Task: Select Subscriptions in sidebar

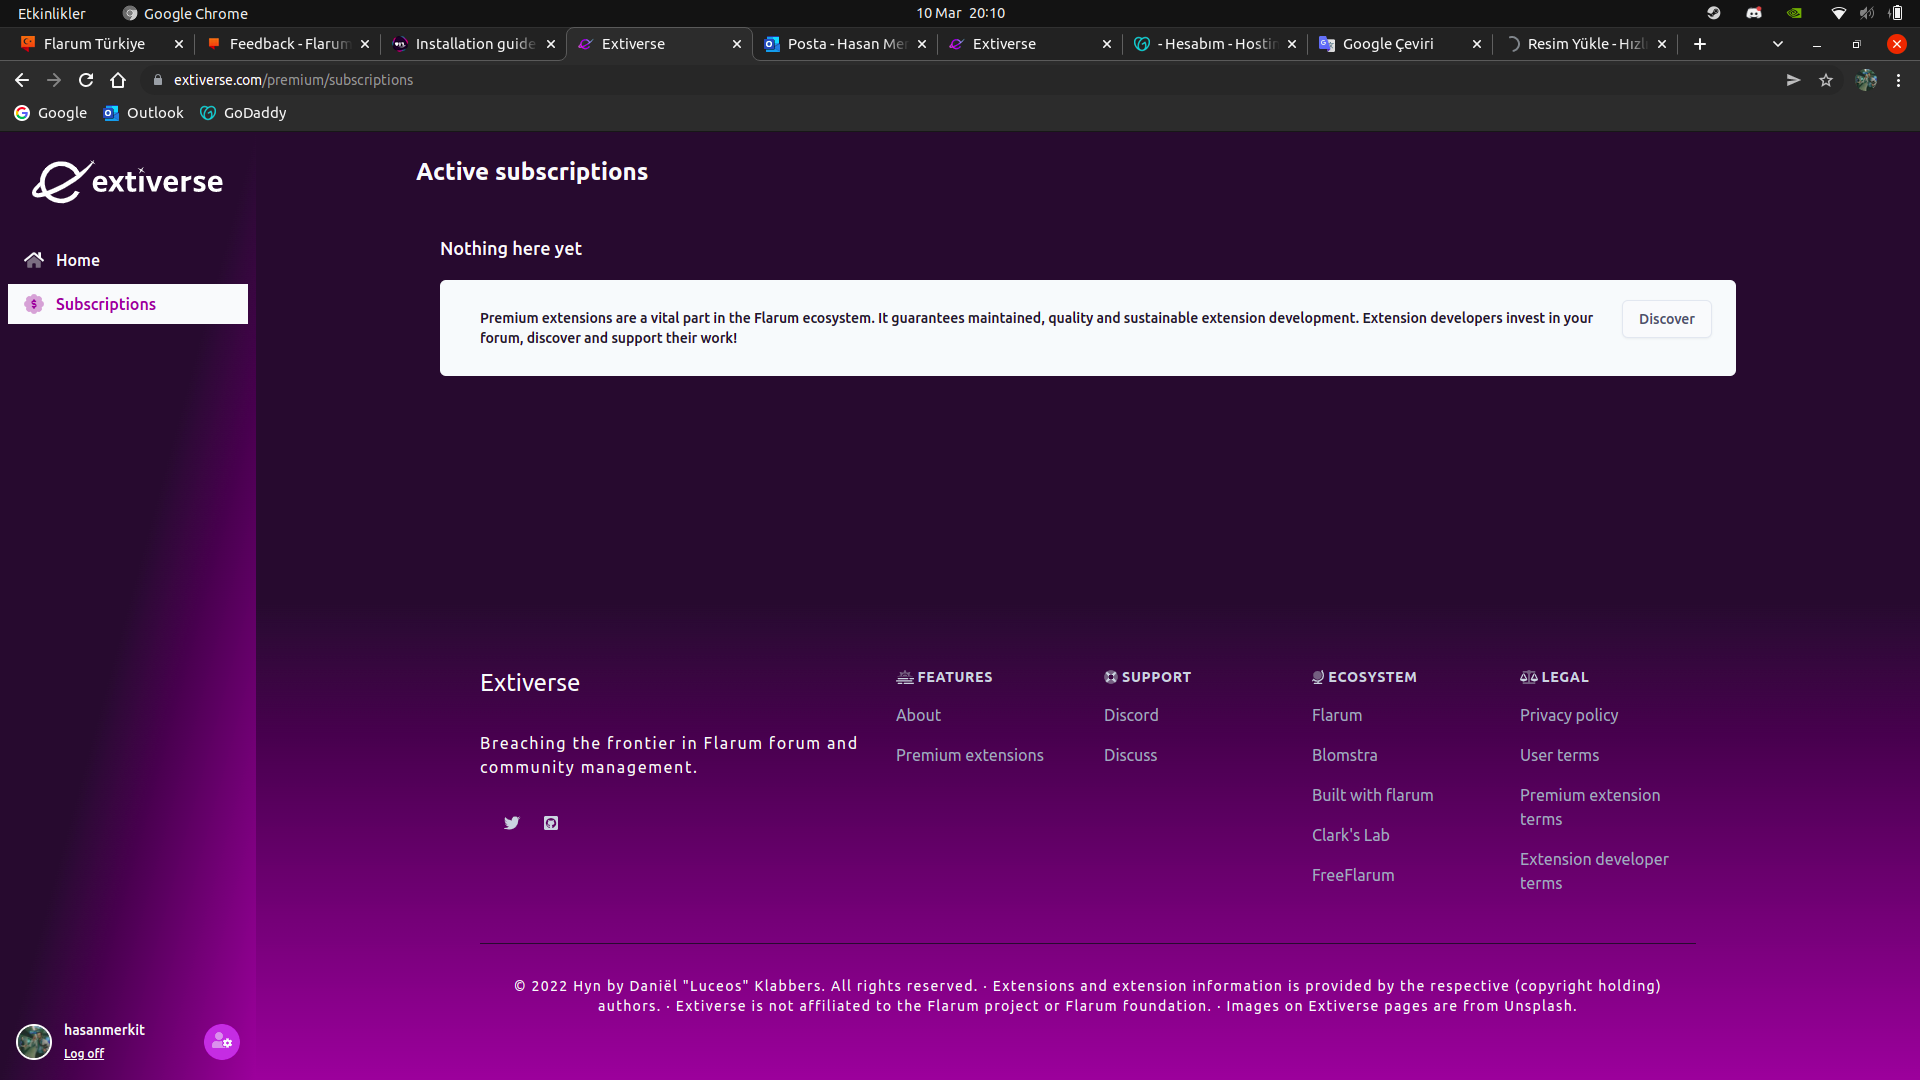Action: coord(128,304)
